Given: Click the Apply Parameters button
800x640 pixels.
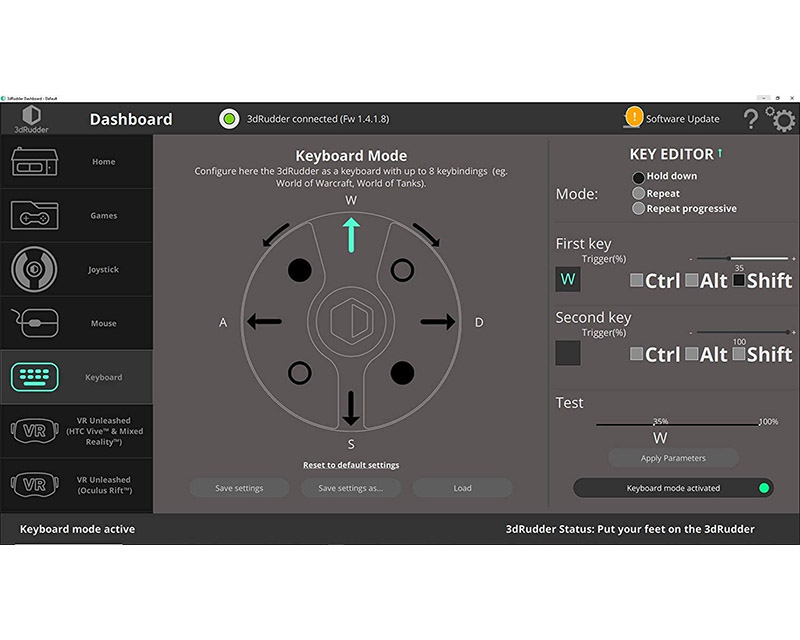Looking at the screenshot, I should [673, 458].
